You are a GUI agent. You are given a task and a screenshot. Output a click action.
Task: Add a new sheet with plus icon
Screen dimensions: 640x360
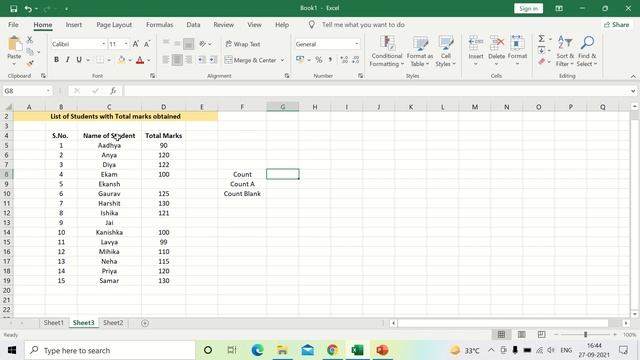[x=145, y=323]
